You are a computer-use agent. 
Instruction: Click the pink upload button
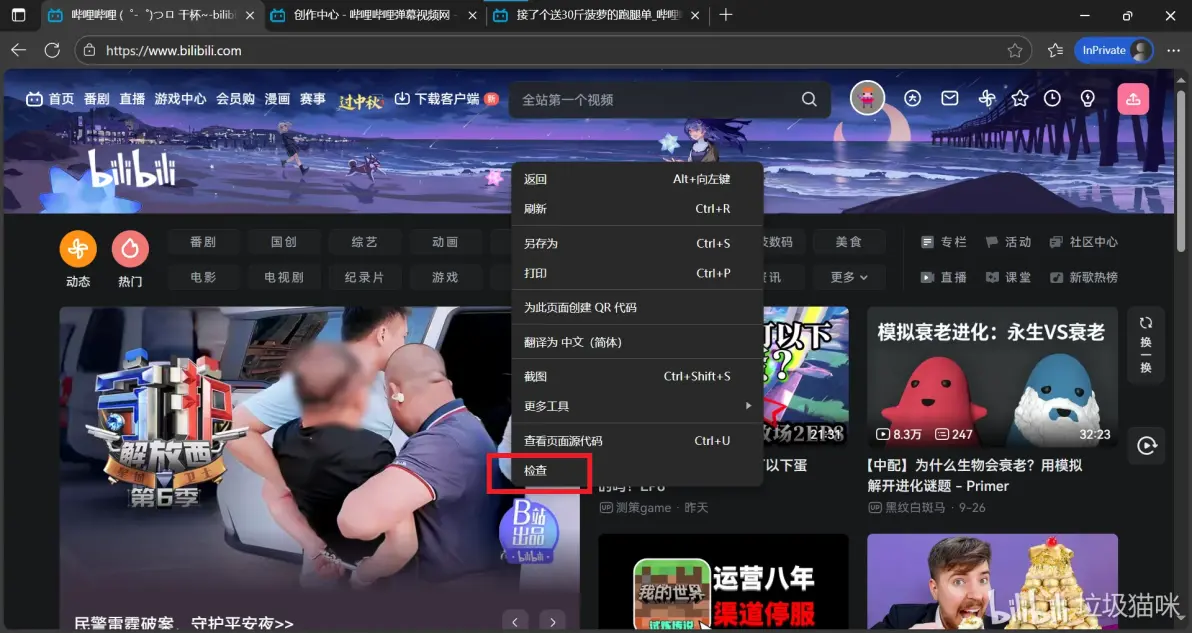point(1133,99)
